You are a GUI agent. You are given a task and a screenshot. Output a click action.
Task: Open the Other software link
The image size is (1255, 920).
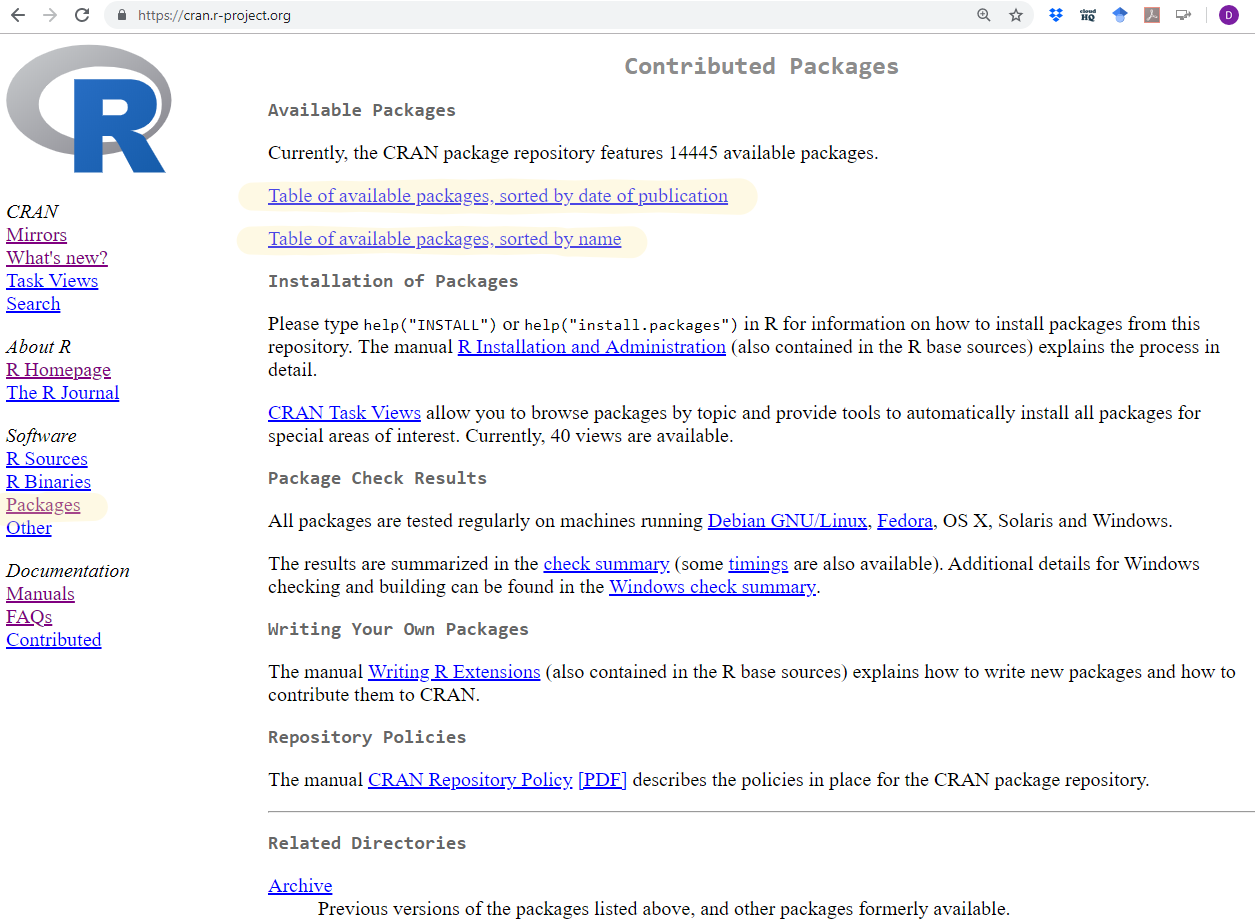29,528
